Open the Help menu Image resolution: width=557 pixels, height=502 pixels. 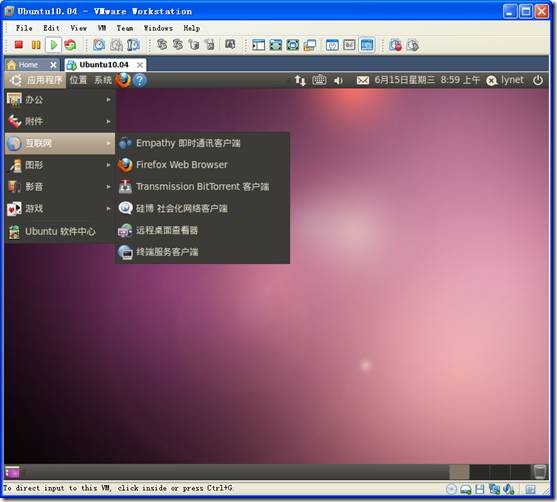coord(192,28)
